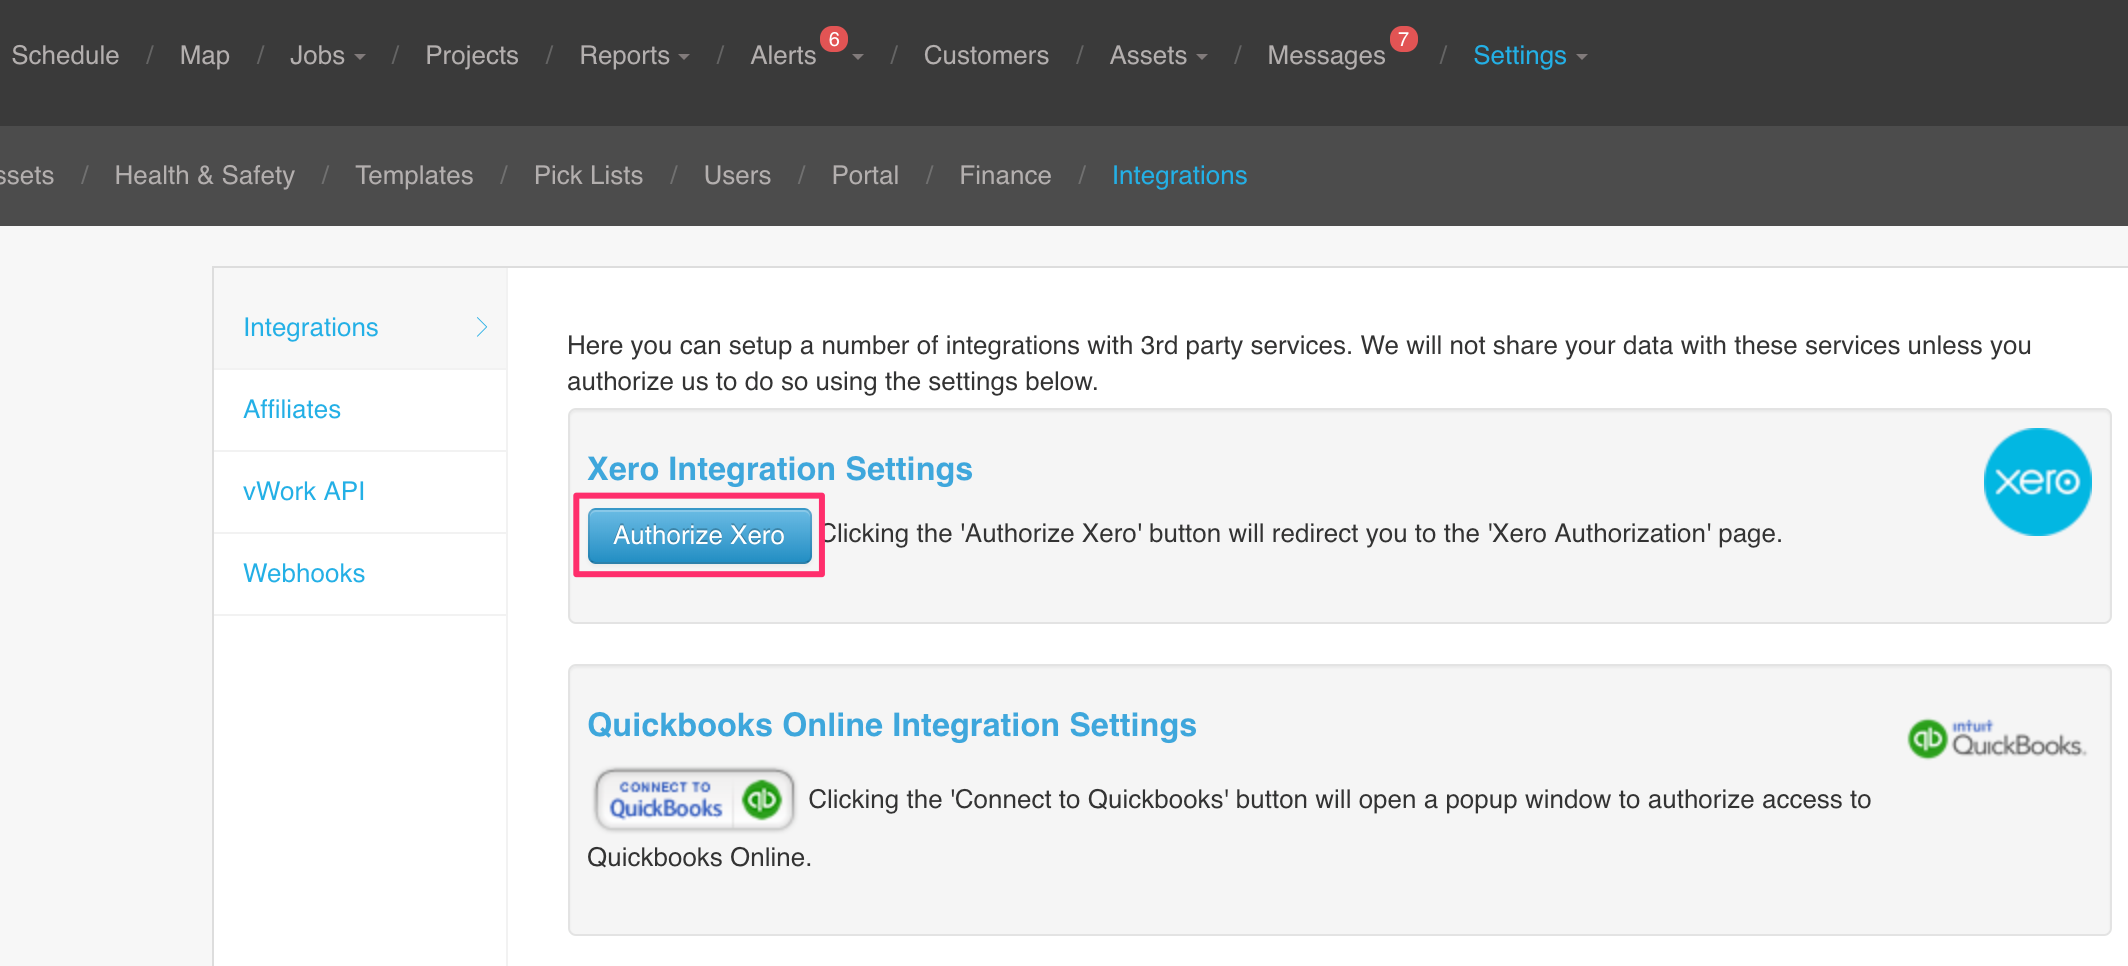
Task: Expand the Reports dropdown menu
Action: click(634, 56)
